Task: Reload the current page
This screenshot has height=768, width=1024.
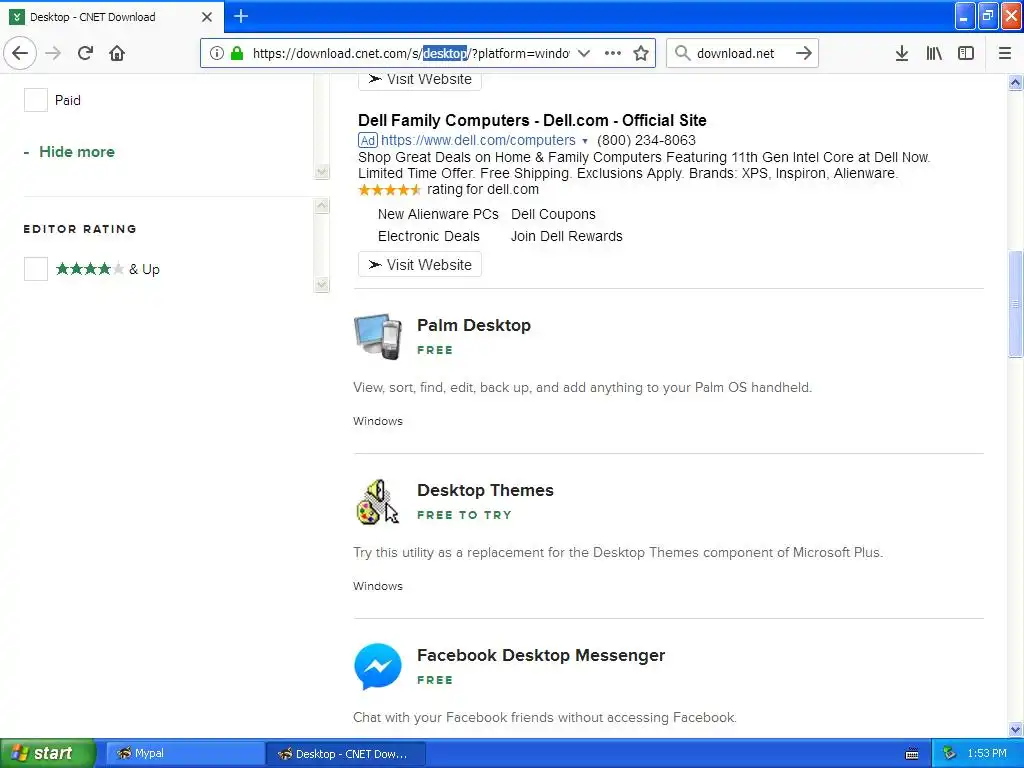Action: (85, 53)
